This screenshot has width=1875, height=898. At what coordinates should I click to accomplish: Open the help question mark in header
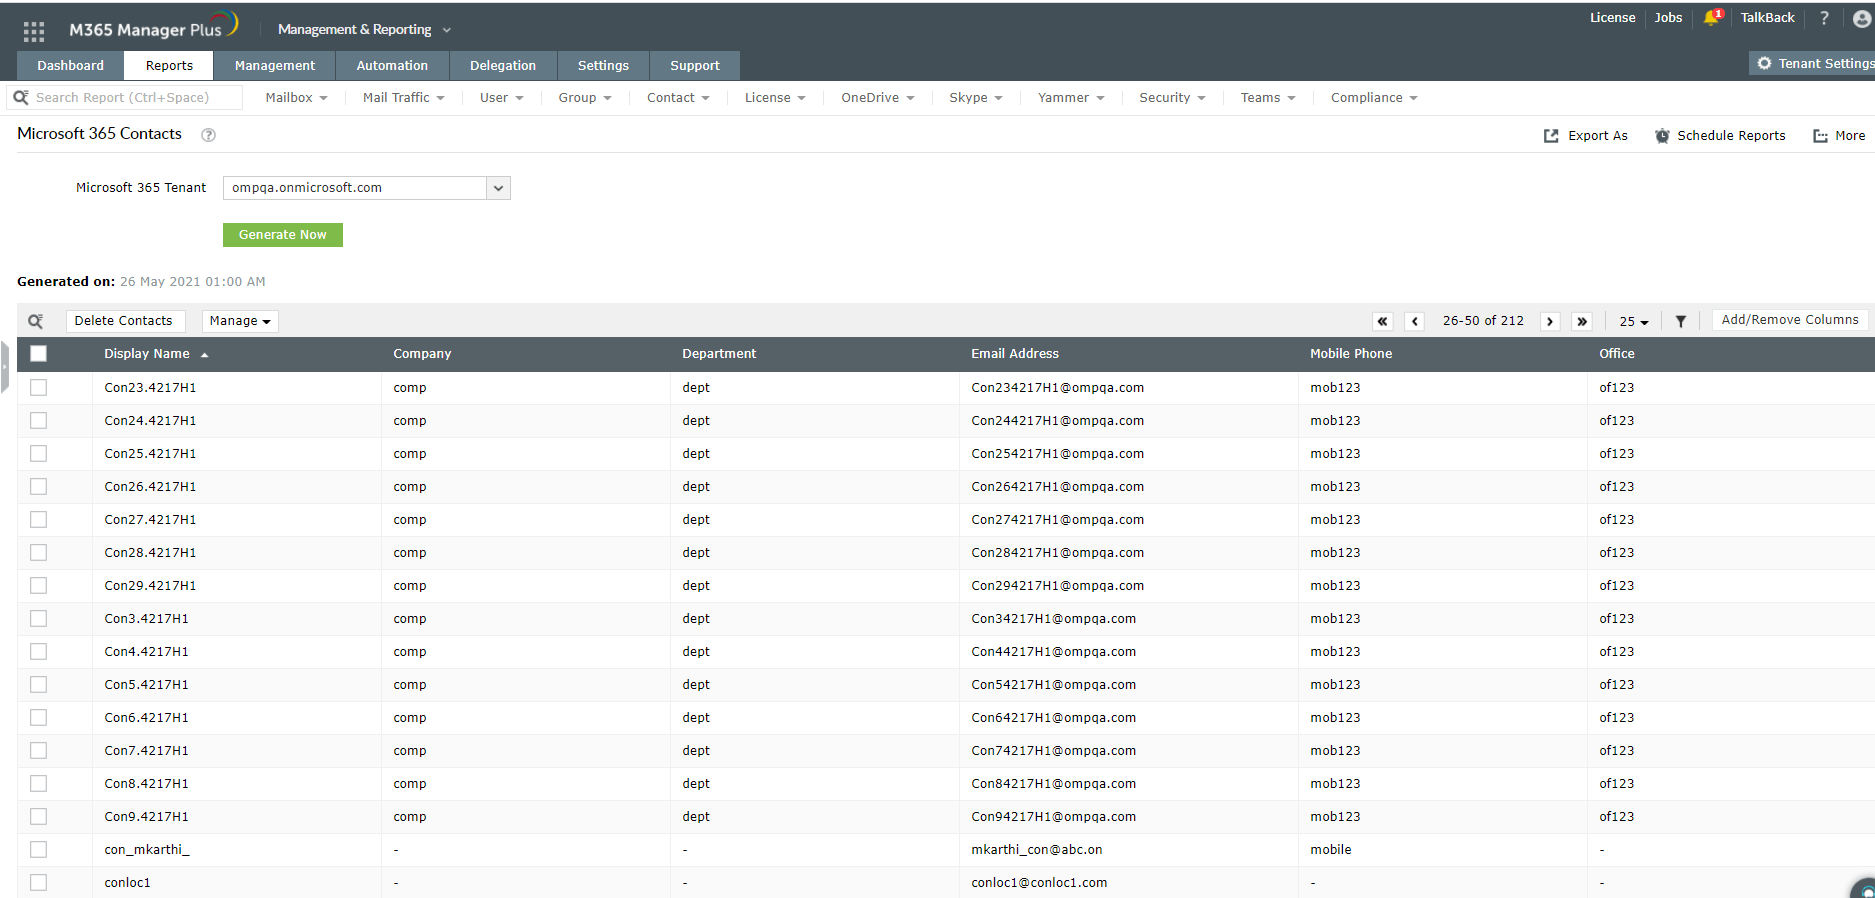point(1824,18)
